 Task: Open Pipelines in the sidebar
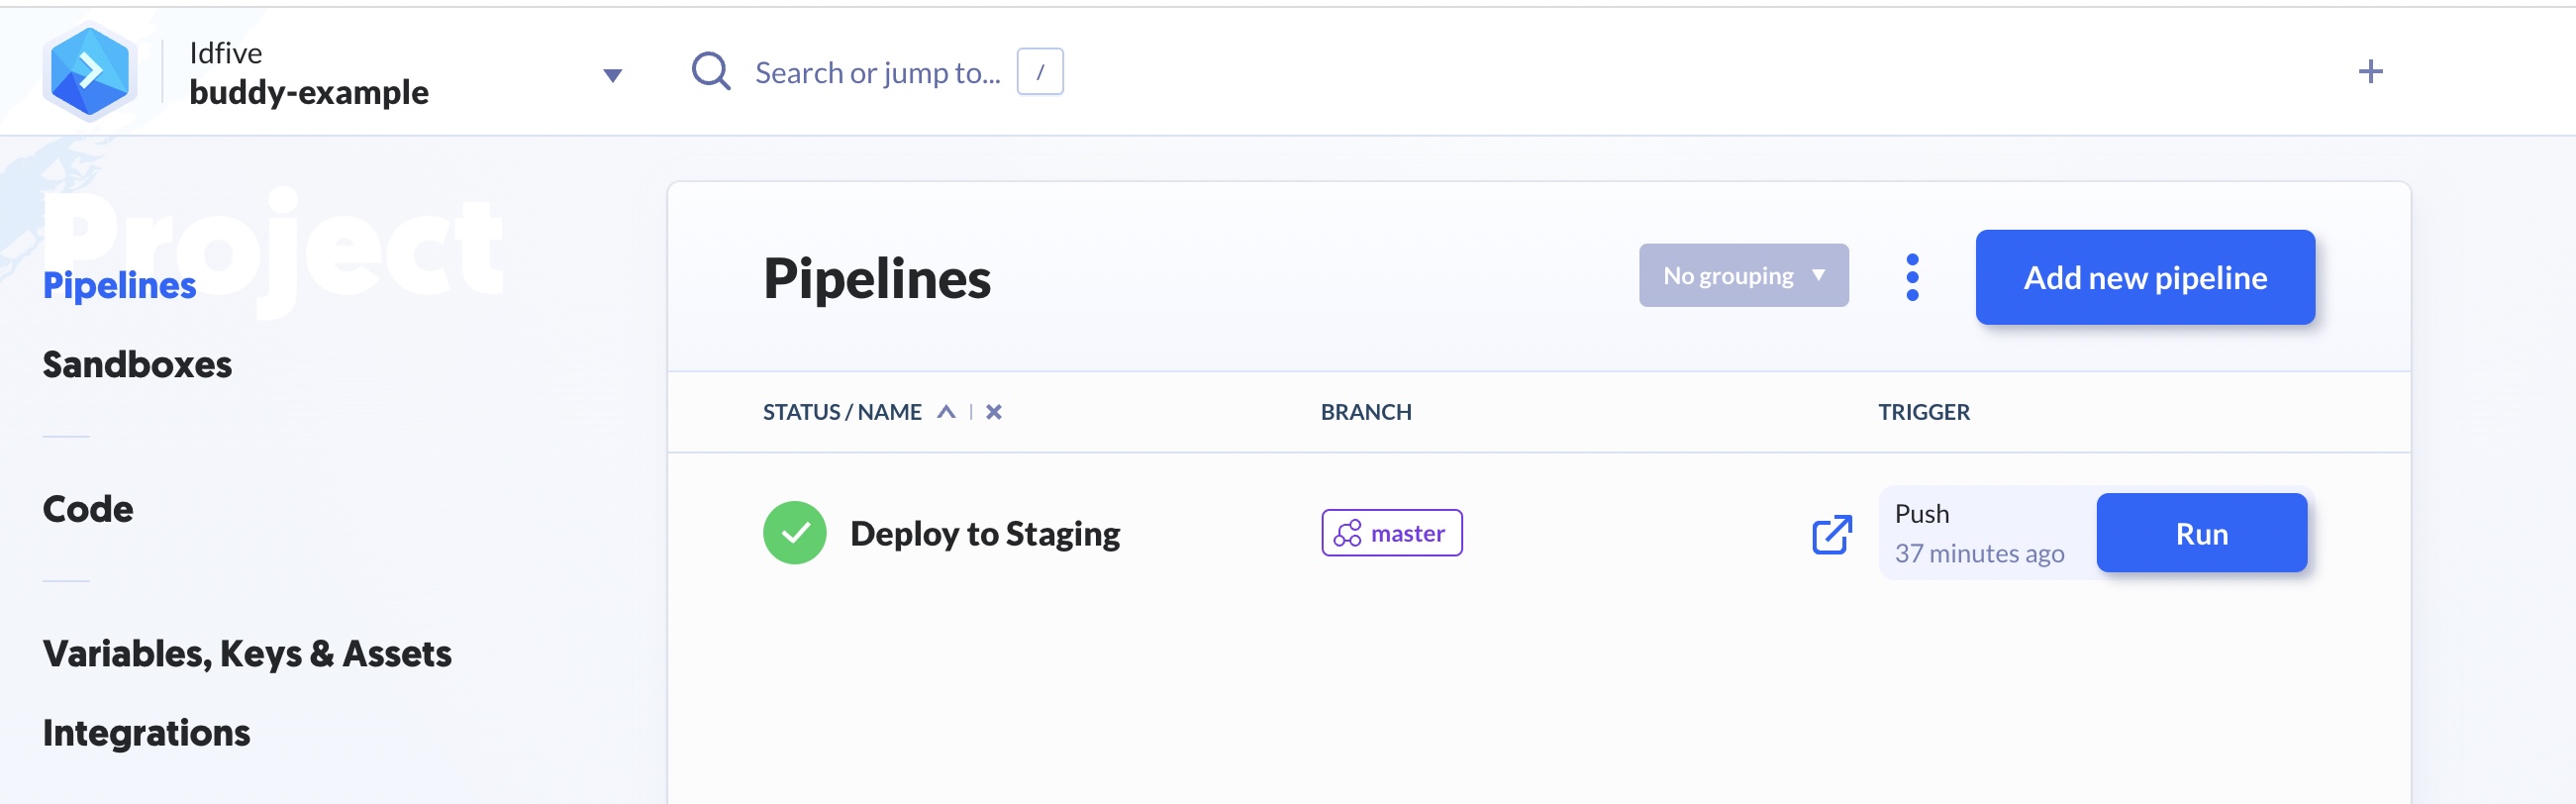pos(119,285)
